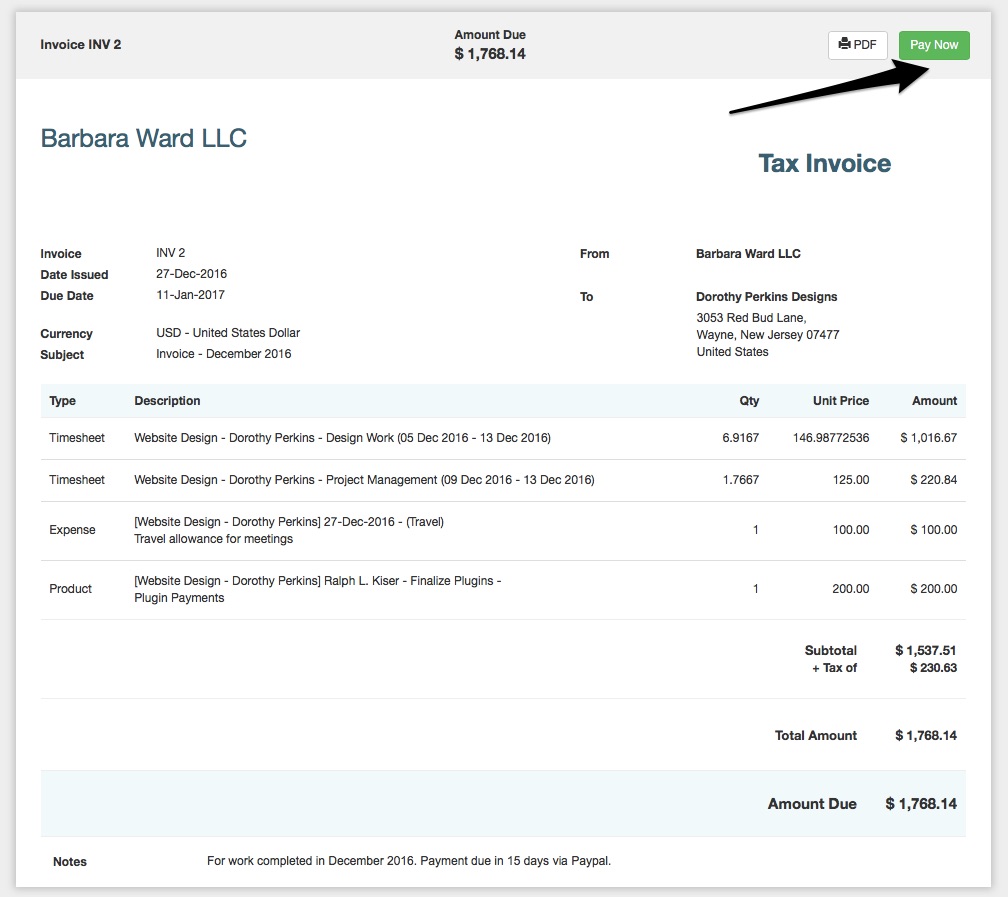
Task: Select the payment instructions in Notes
Action: (408, 860)
